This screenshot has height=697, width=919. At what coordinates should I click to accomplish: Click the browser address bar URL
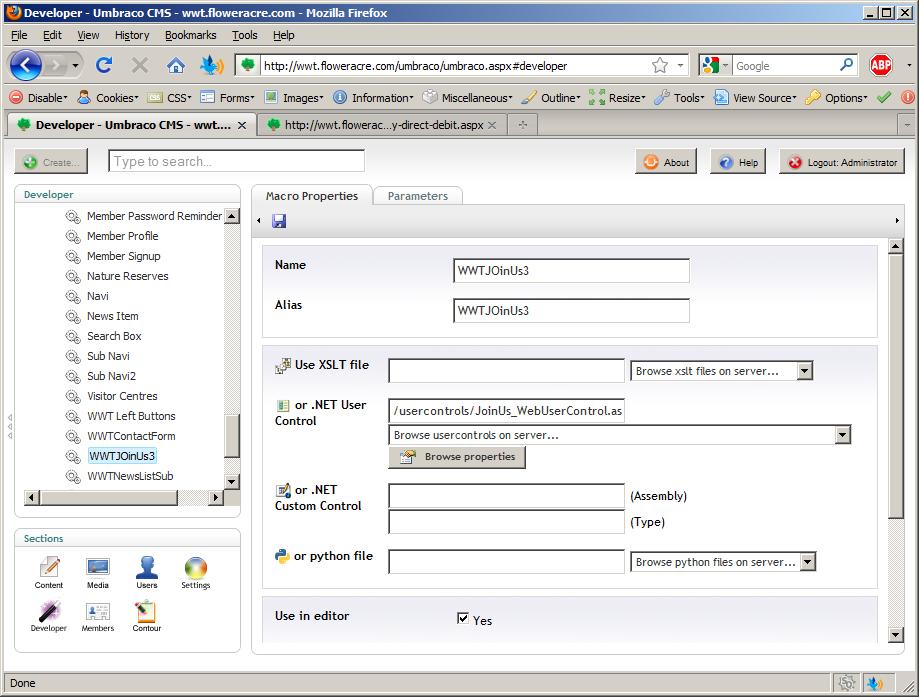416,66
